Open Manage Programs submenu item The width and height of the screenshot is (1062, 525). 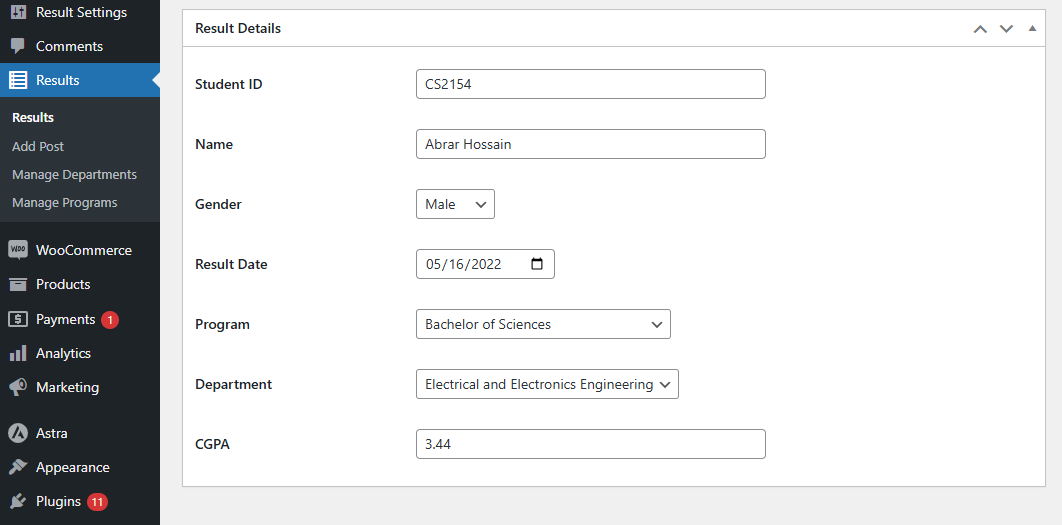64,202
